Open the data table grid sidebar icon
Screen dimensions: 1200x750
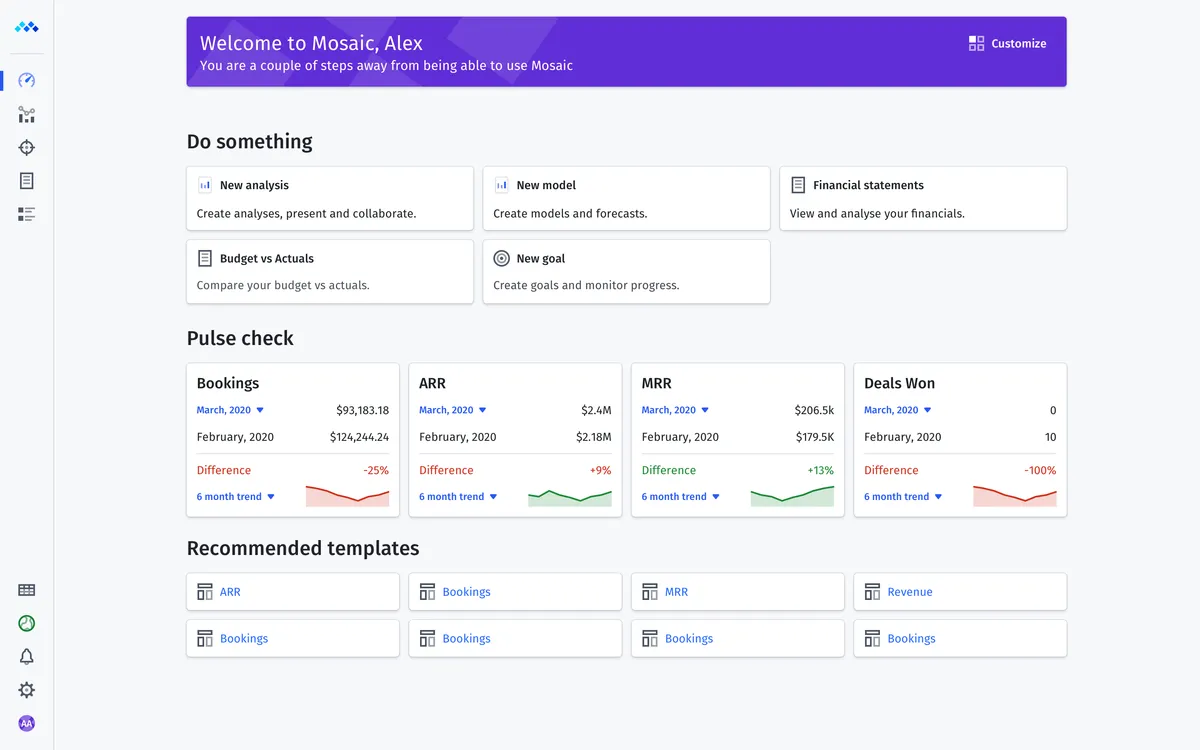click(x=27, y=591)
